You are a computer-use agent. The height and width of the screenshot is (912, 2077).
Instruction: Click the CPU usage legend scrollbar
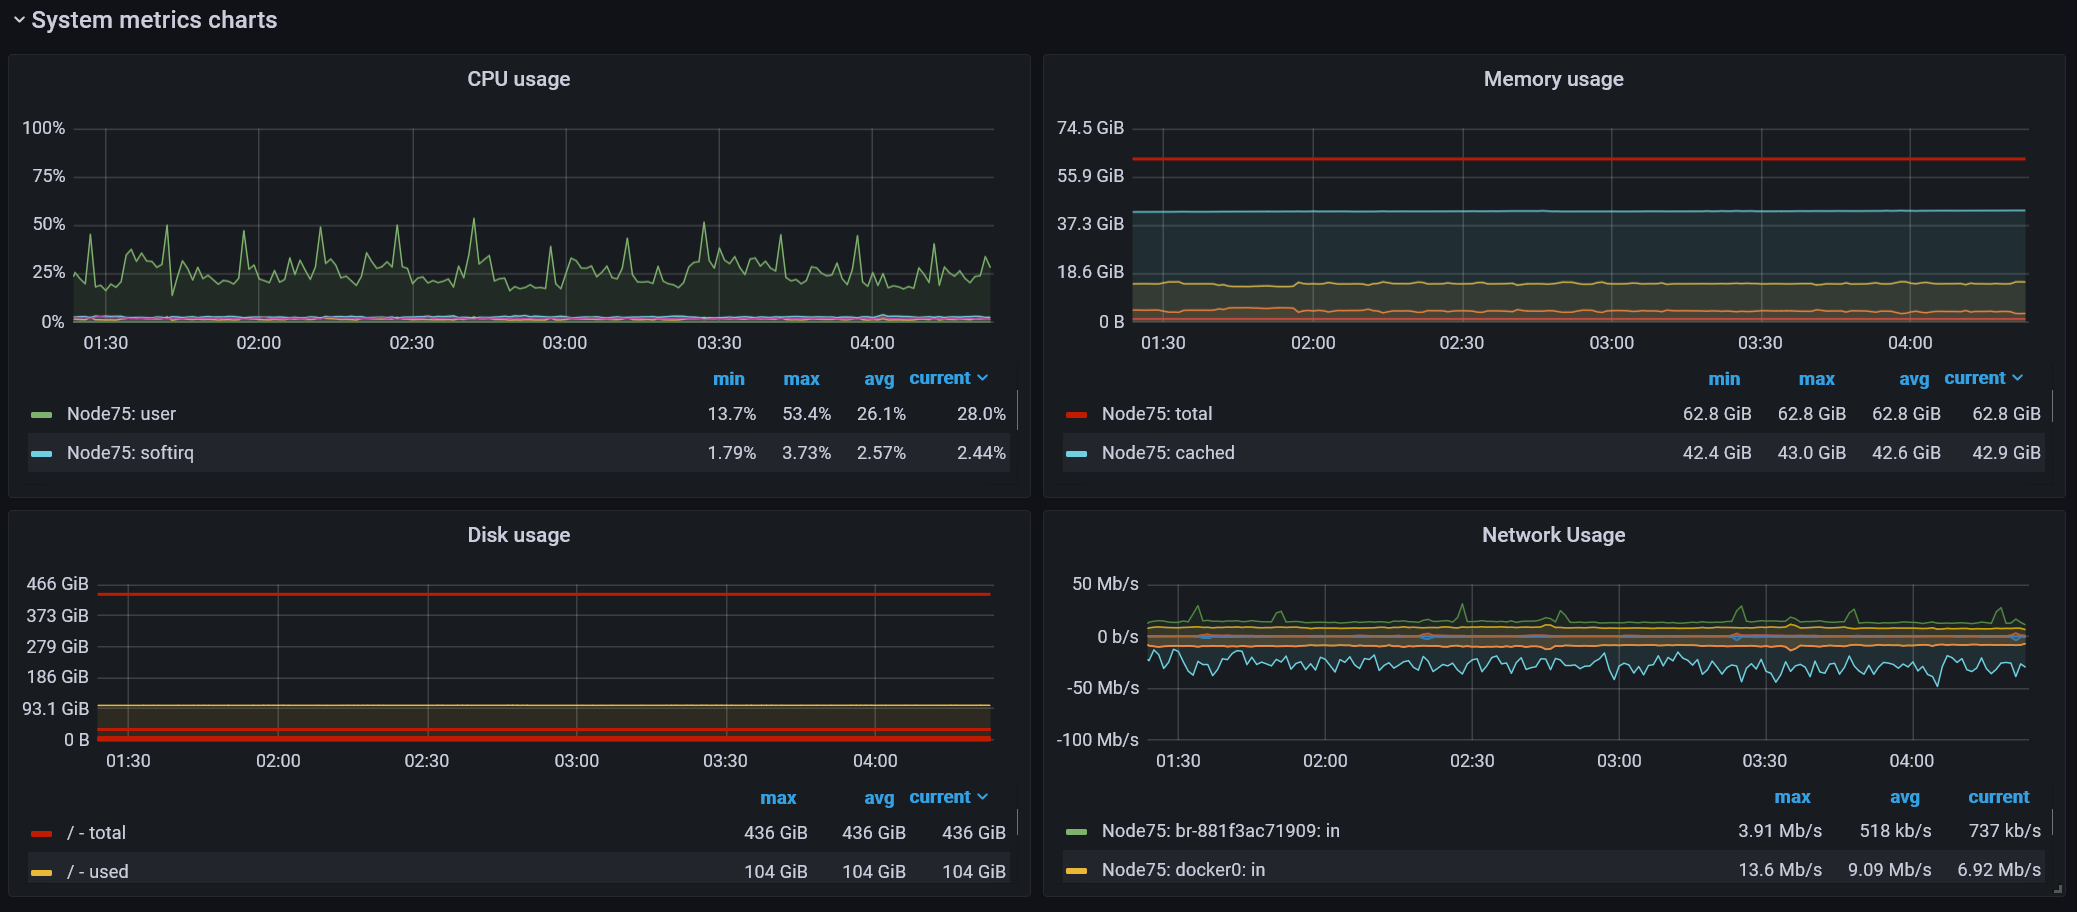coord(1018,410)
